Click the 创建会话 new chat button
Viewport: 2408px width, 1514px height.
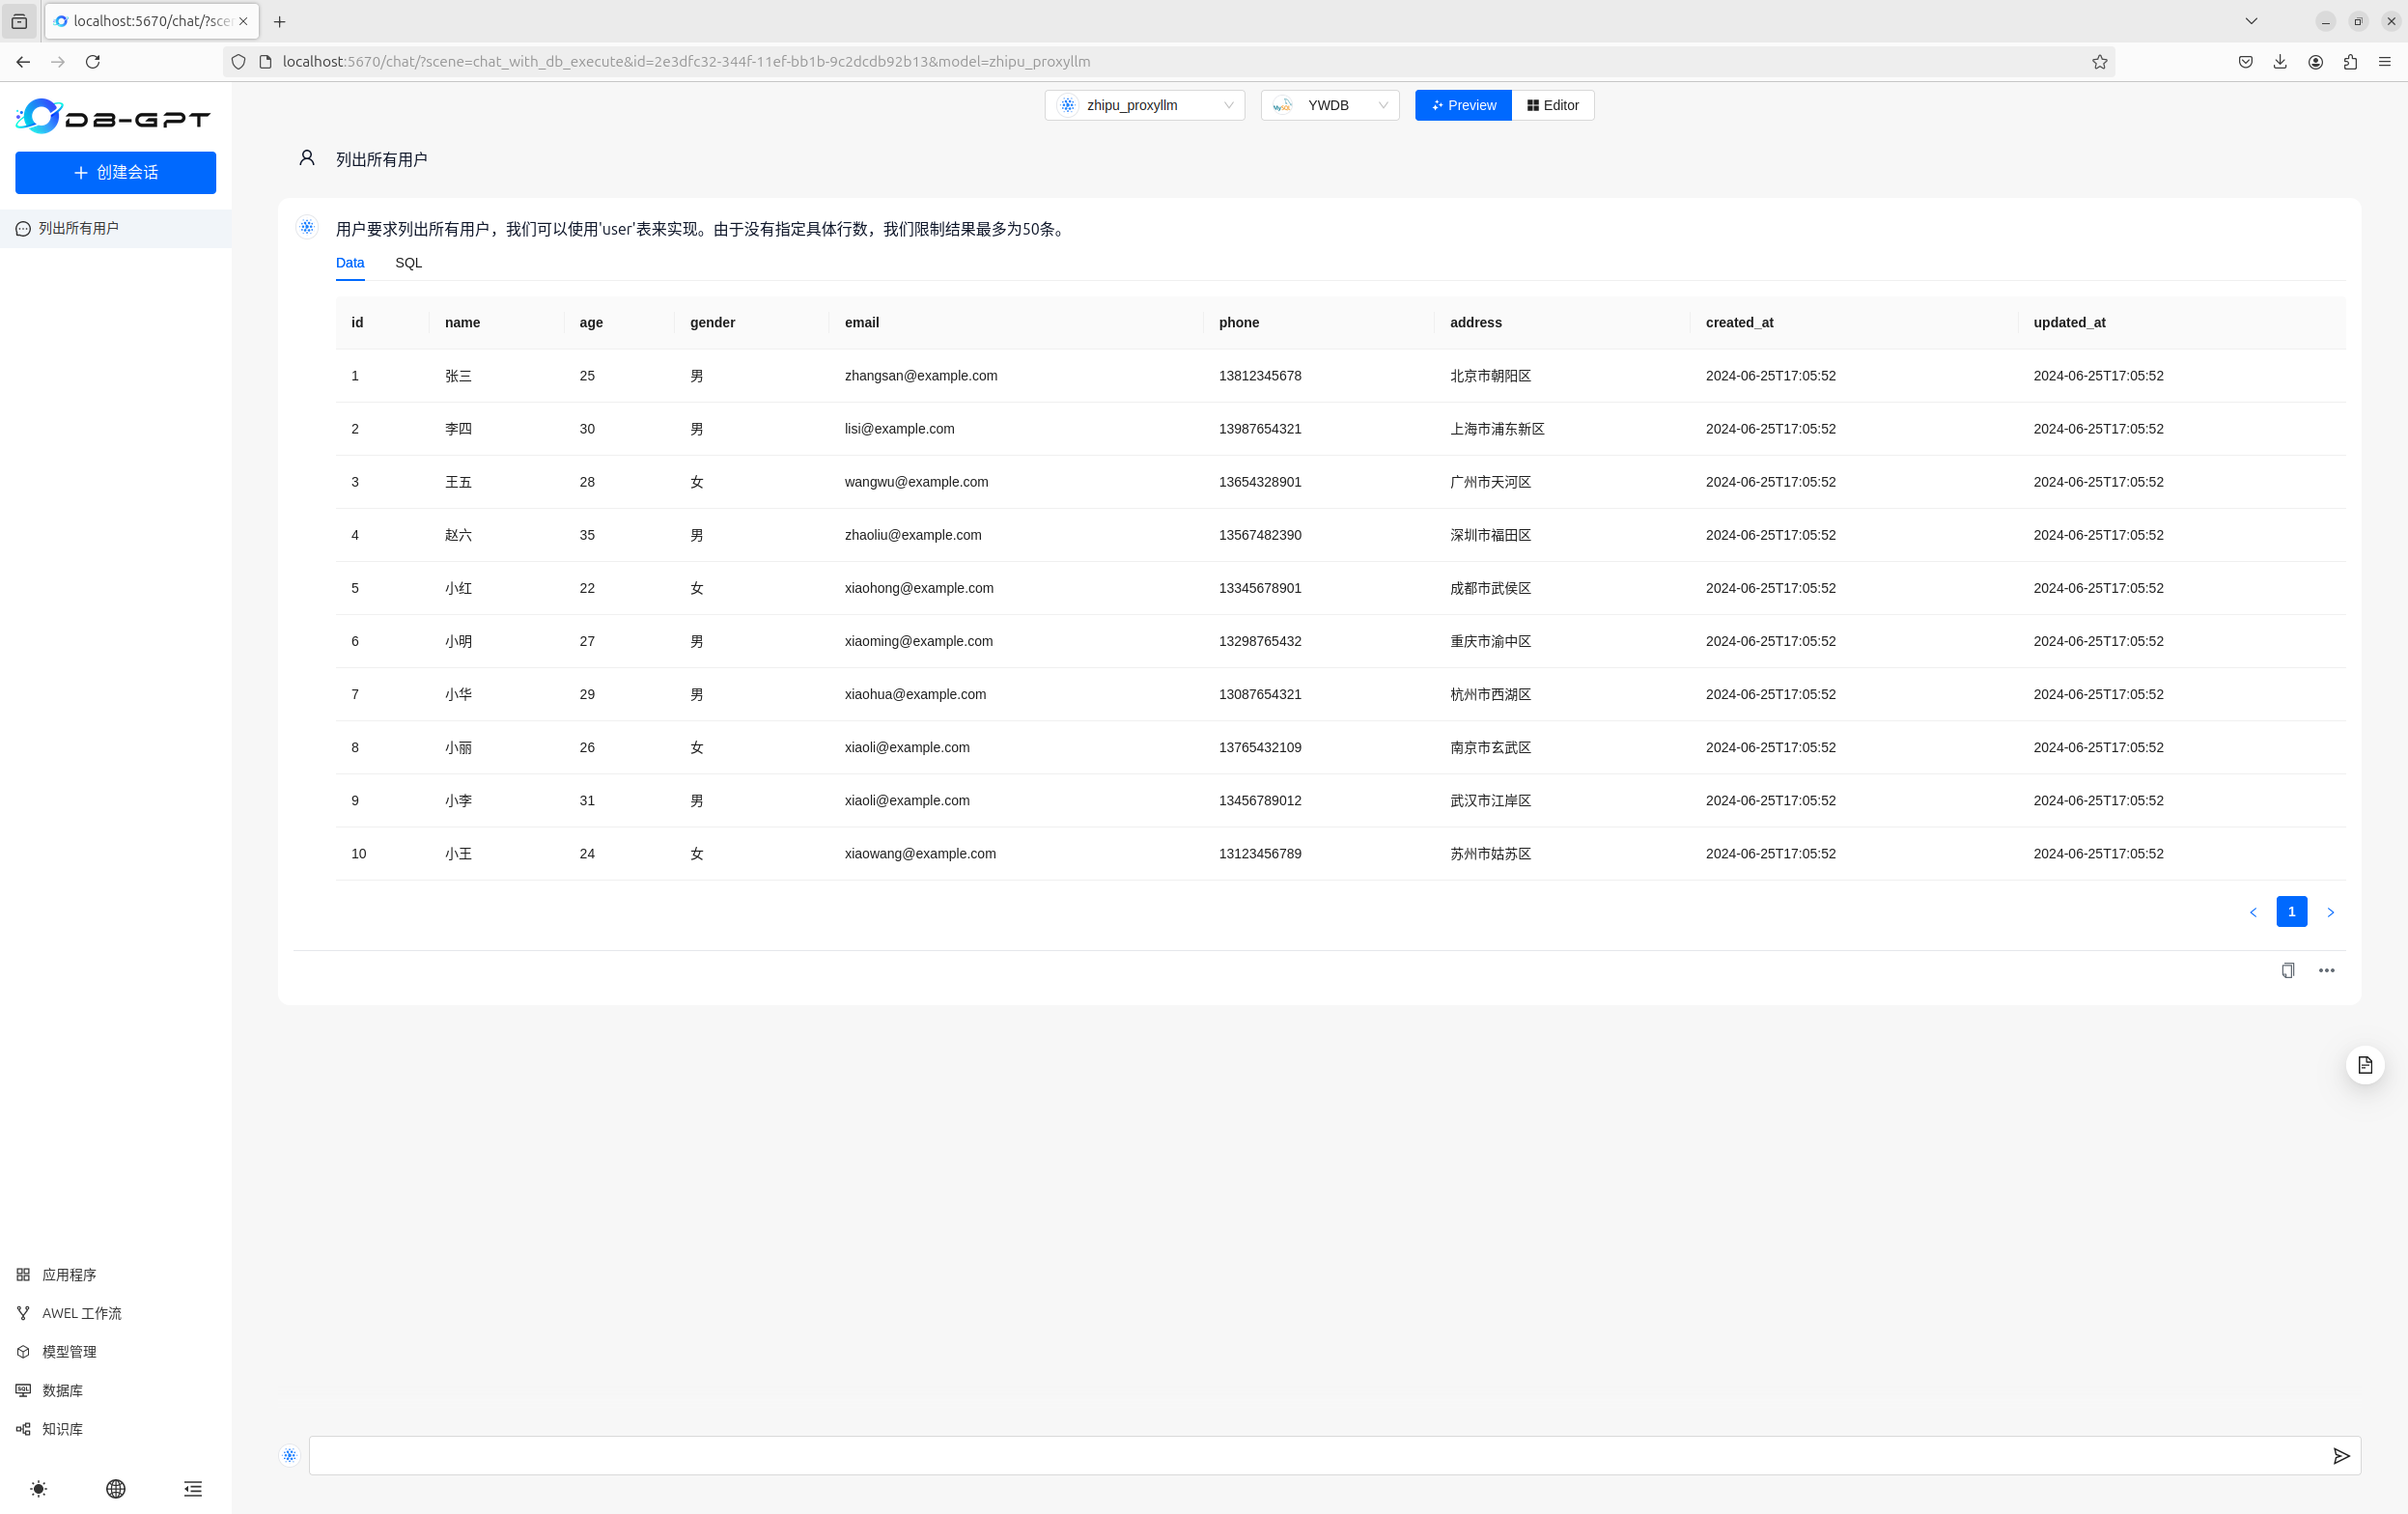[115, 172]
